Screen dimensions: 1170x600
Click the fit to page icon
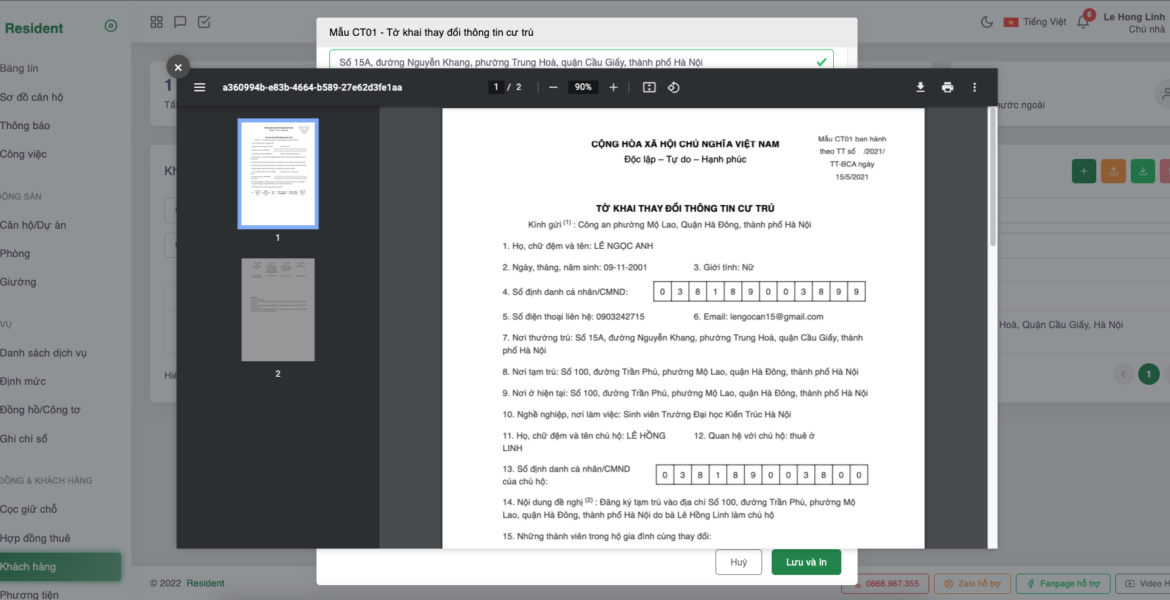click(649, 87)
